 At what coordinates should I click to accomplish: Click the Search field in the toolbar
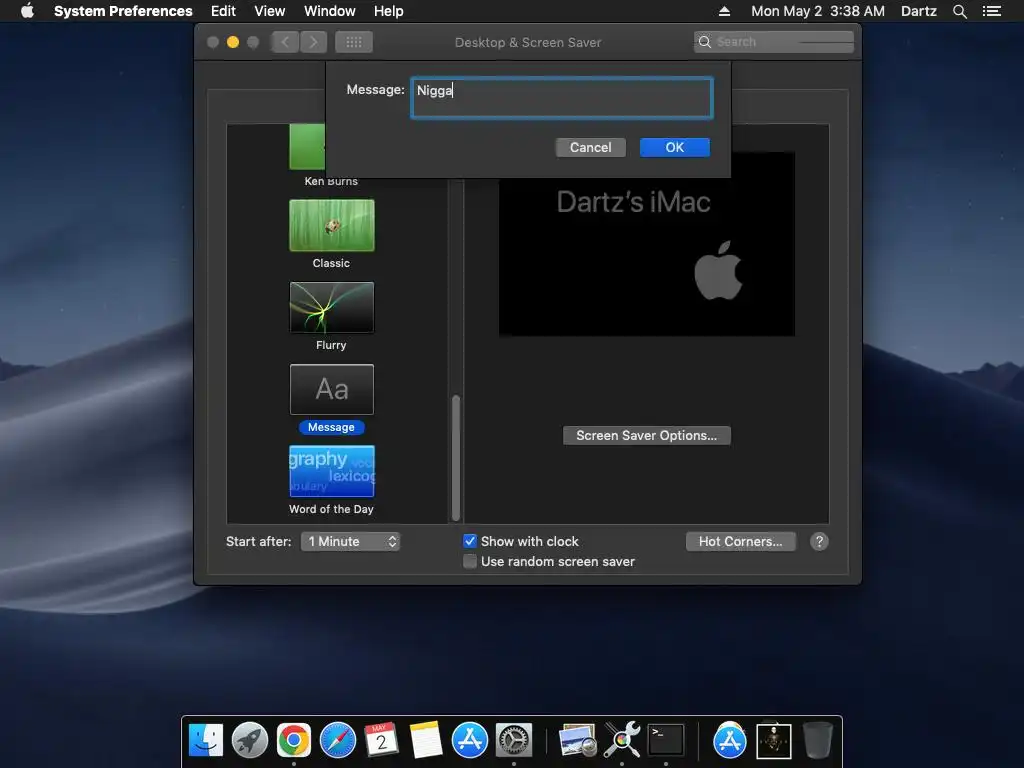pos(774,42)
